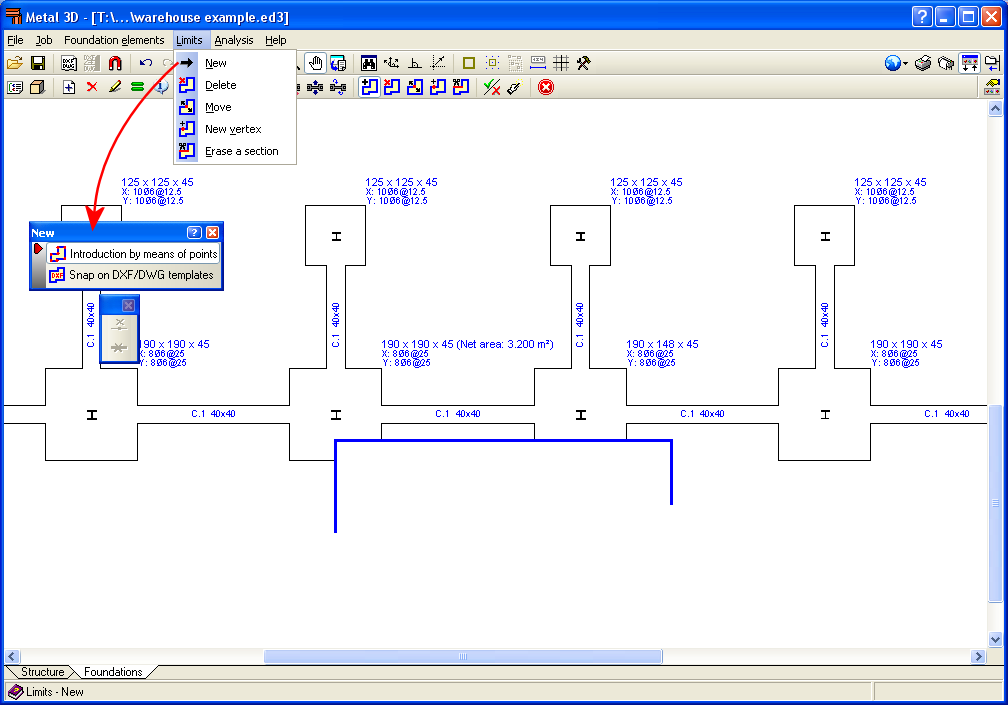Screen dimensions: 1008x705
Task: Click the green equals match icon
Action: 137,87
